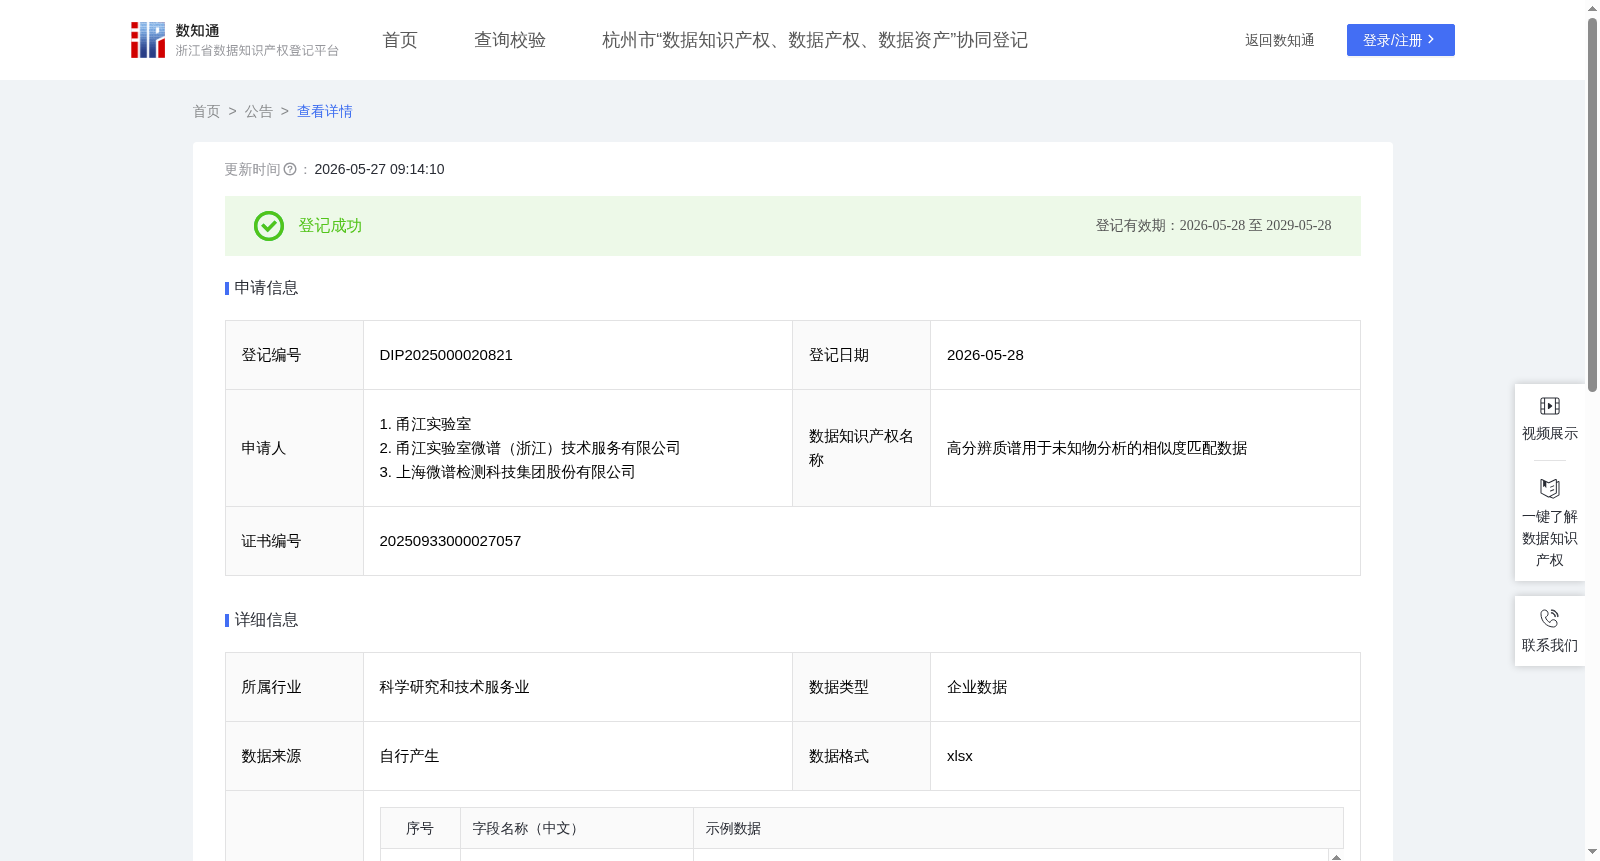Image resolution: width=1600 pixels, height=861 pixels.
Task: Open the 查询校验 menu item
Action: 510,40
